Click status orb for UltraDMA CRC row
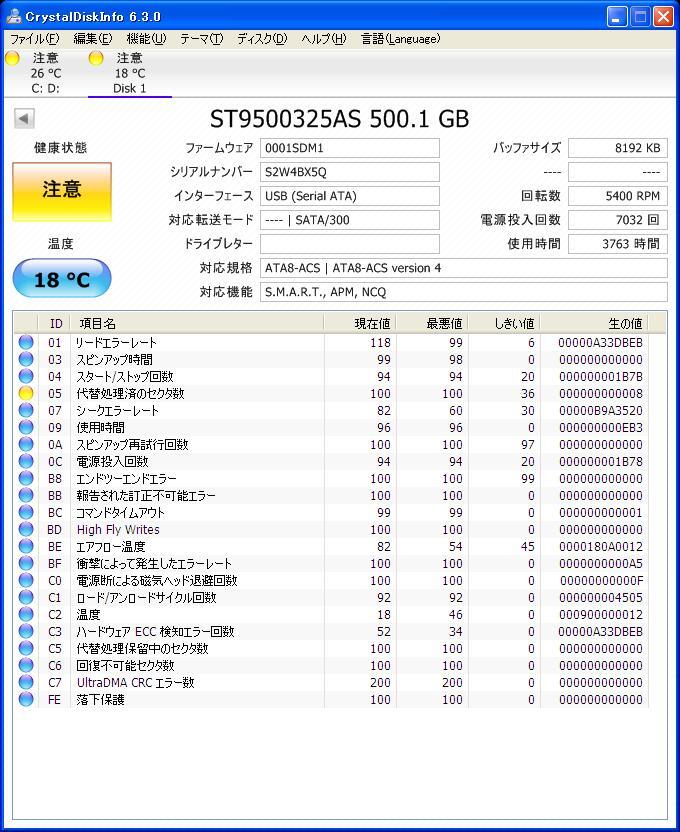The height and width of the screenshot is (832, 680). 26,682
